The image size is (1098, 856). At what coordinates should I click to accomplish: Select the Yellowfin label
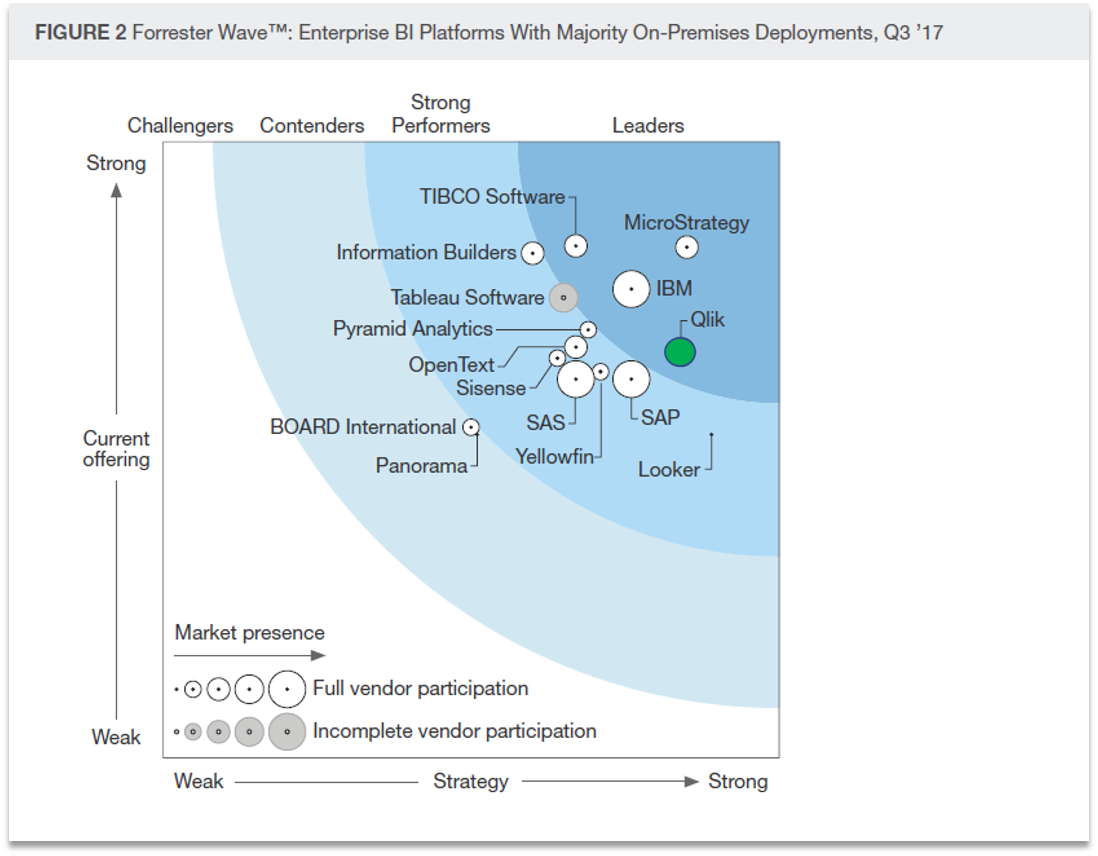point(554,456)
